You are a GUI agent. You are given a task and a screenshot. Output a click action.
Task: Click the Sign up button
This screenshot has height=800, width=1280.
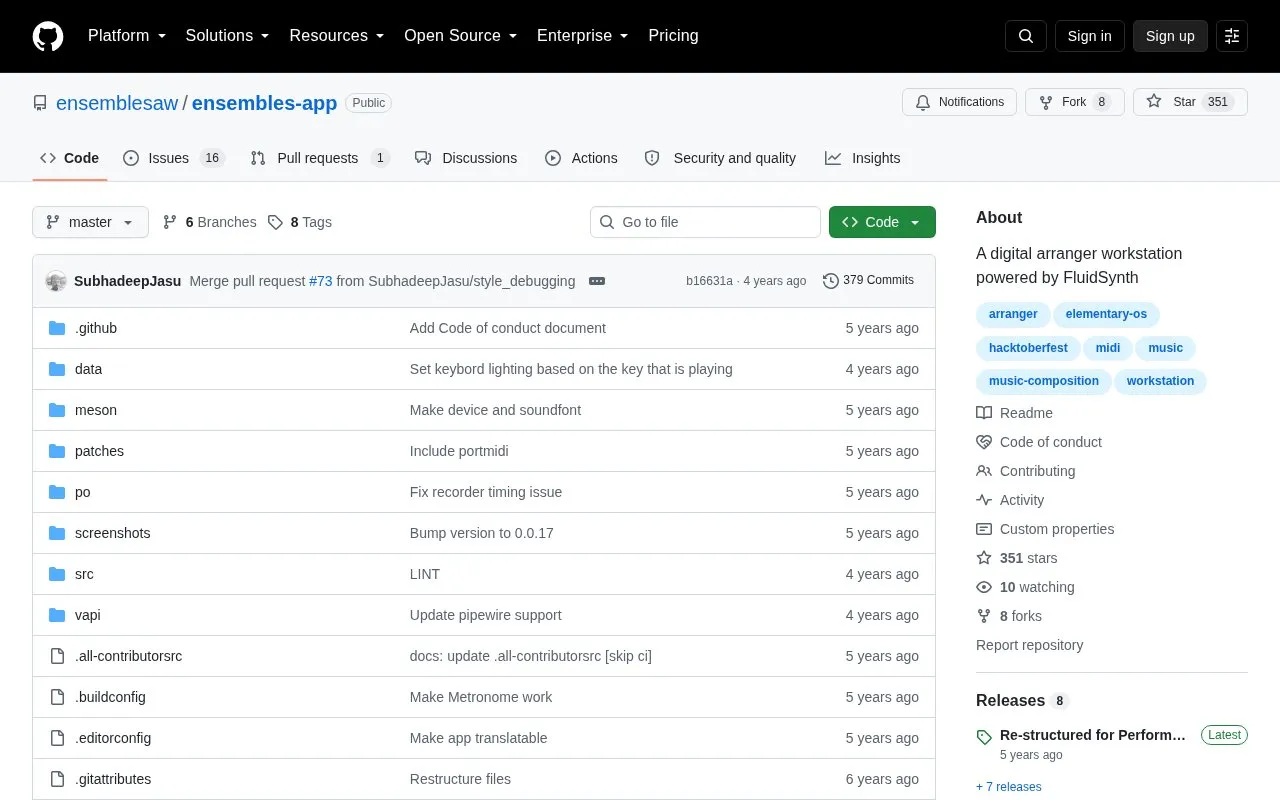(1170, 36)
